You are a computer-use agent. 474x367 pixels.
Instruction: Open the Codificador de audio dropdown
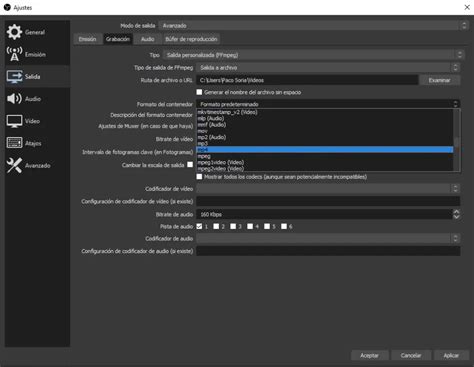[x=328, y=238]
